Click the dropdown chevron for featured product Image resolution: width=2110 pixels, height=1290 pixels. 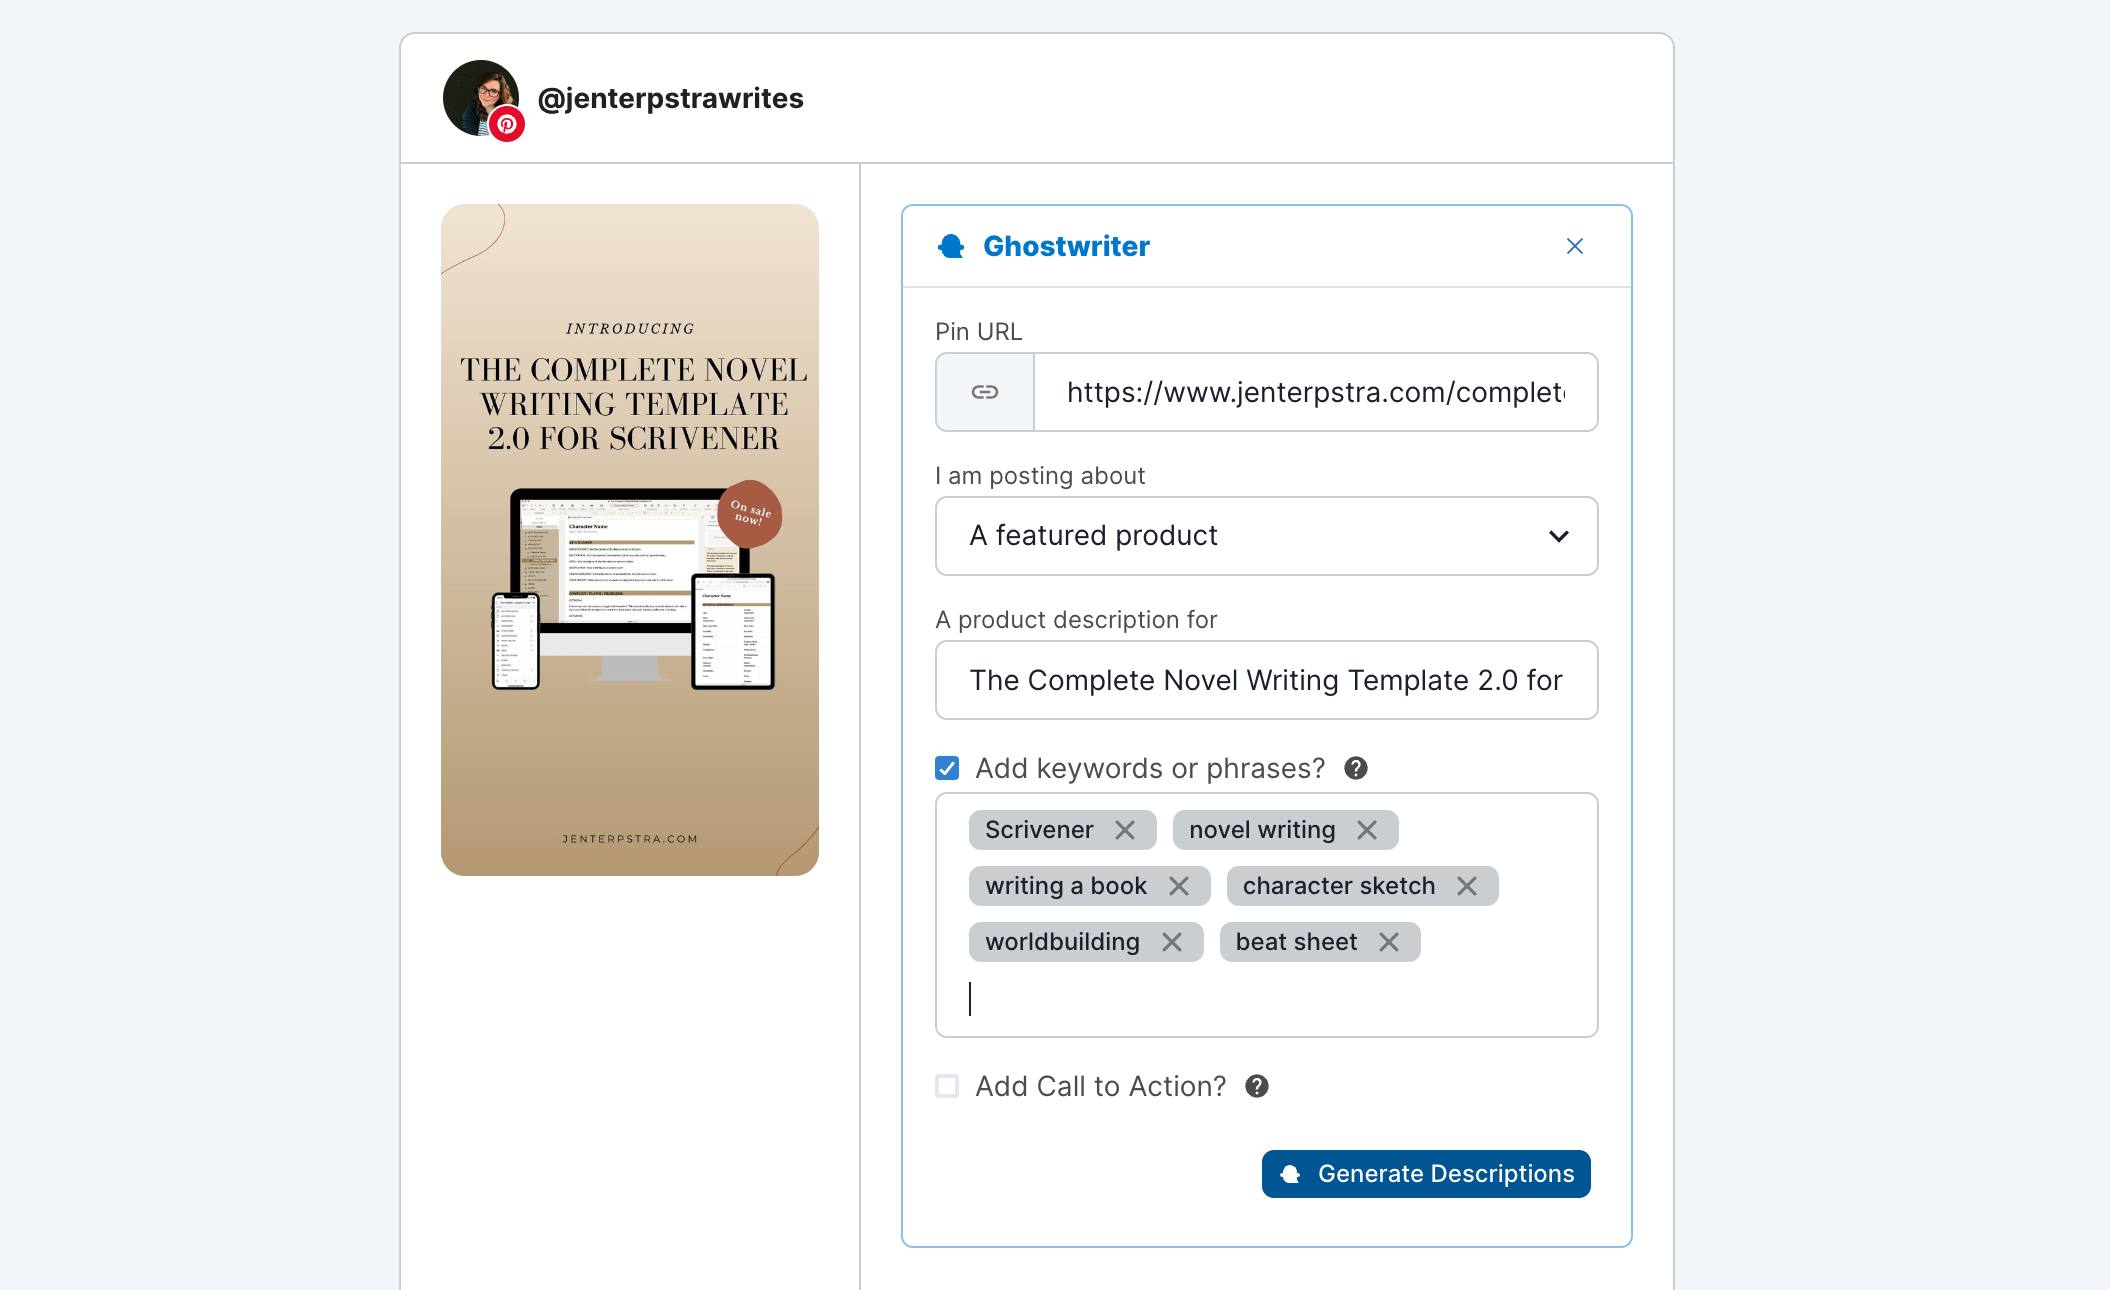(1559, 536)
